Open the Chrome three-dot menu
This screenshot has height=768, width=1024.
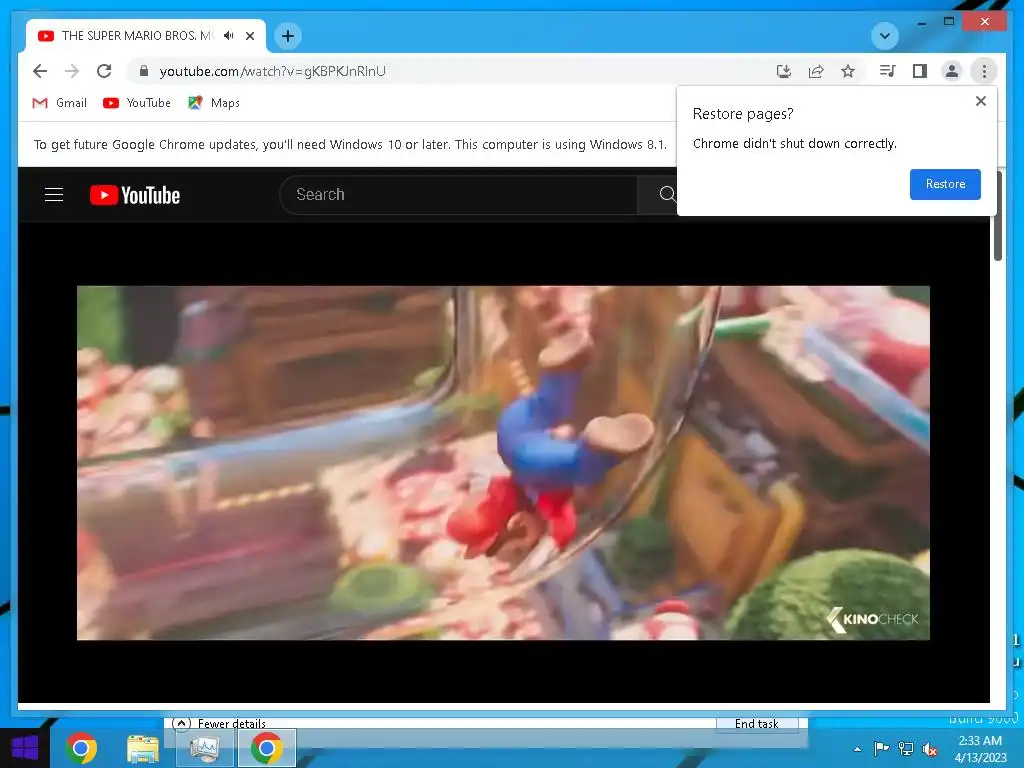pos(984,71)
